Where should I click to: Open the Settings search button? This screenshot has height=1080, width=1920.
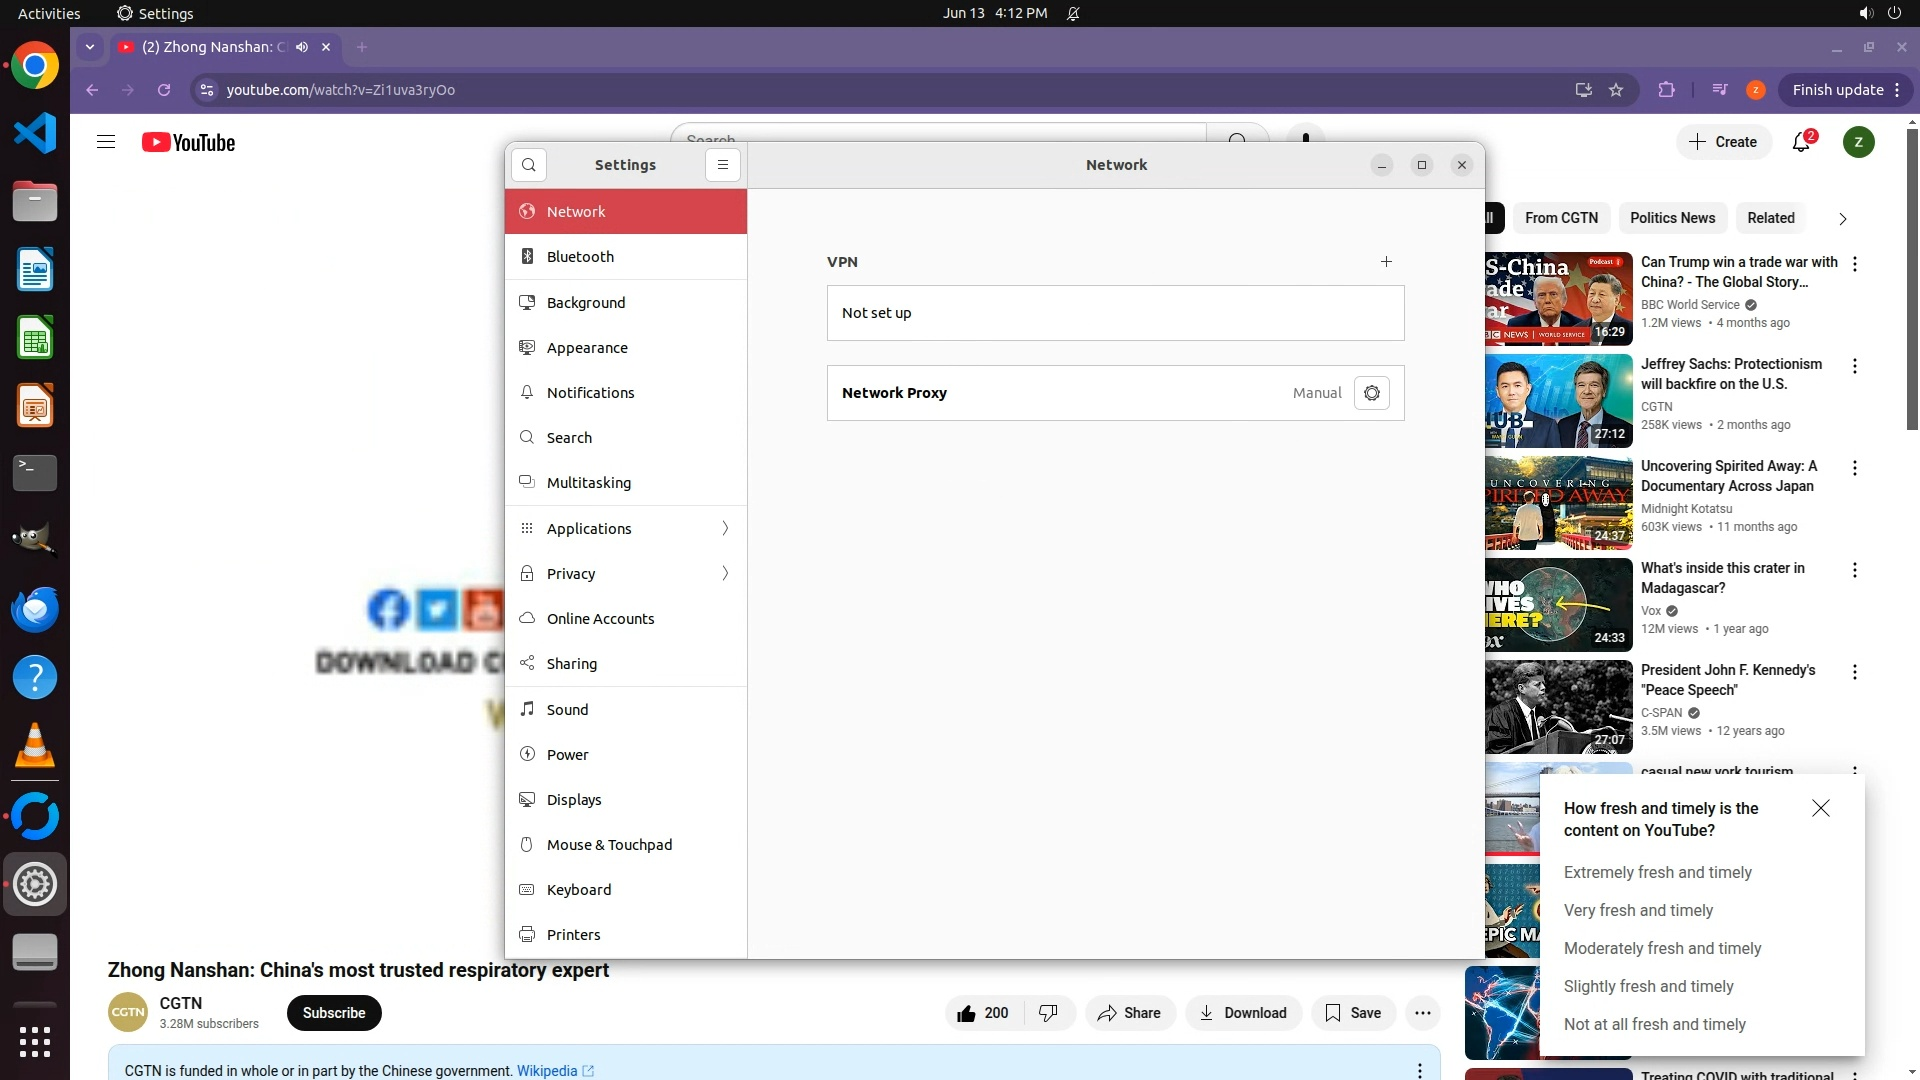529,165
